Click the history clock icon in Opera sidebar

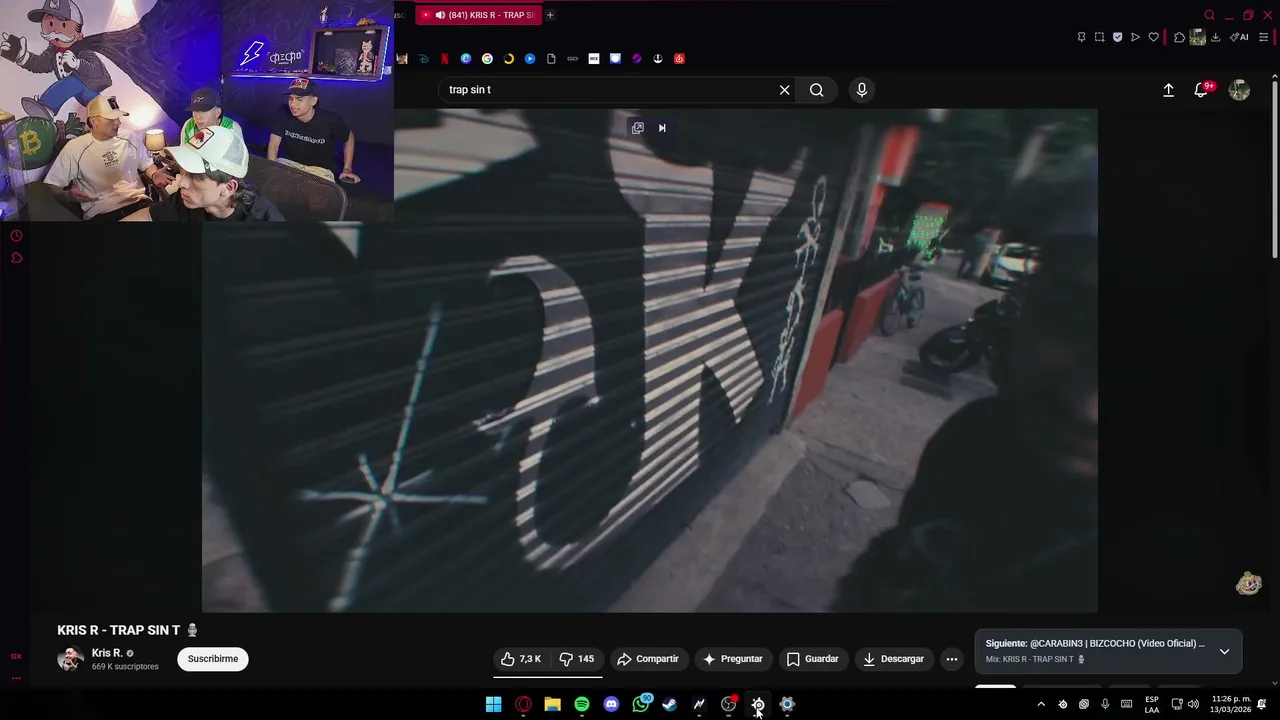tap(16, 236)
